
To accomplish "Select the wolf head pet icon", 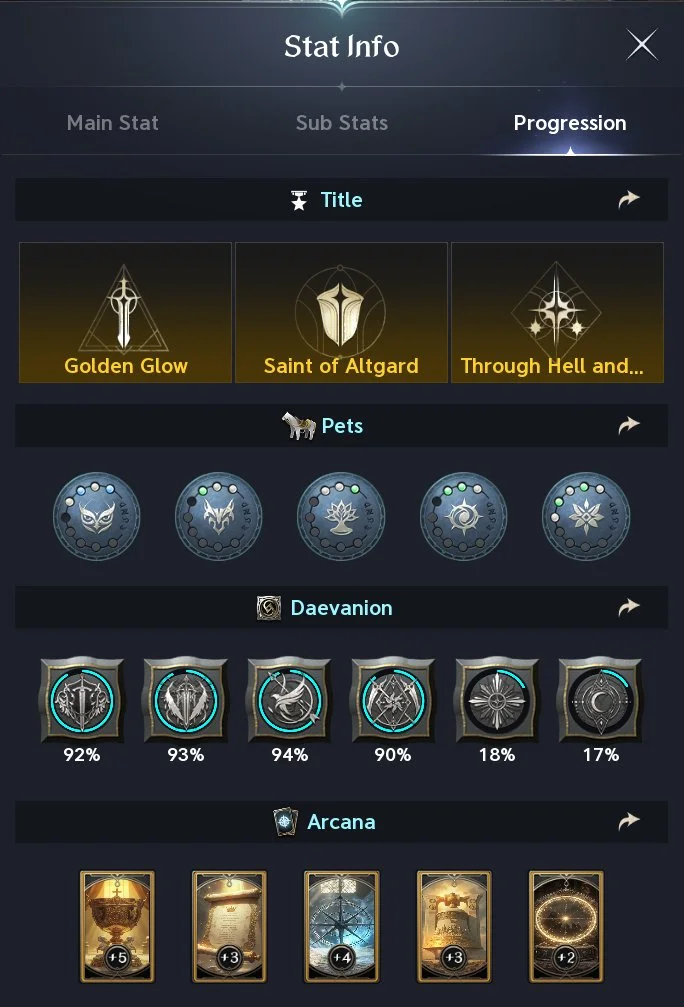I will point(219,516).
